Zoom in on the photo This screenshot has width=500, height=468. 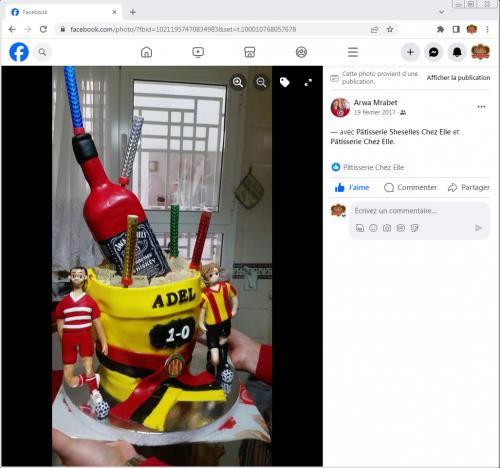click(x=238, y=82)
